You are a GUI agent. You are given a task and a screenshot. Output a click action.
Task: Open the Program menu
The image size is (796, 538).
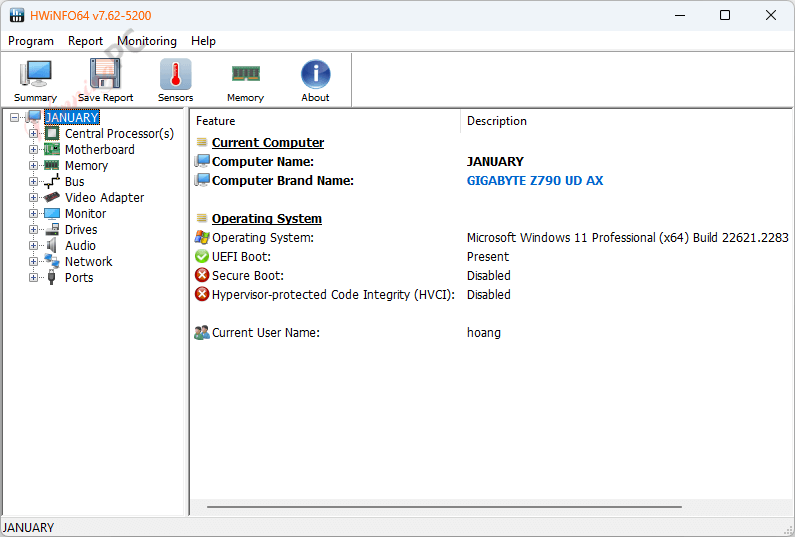(x=31, y=41)
